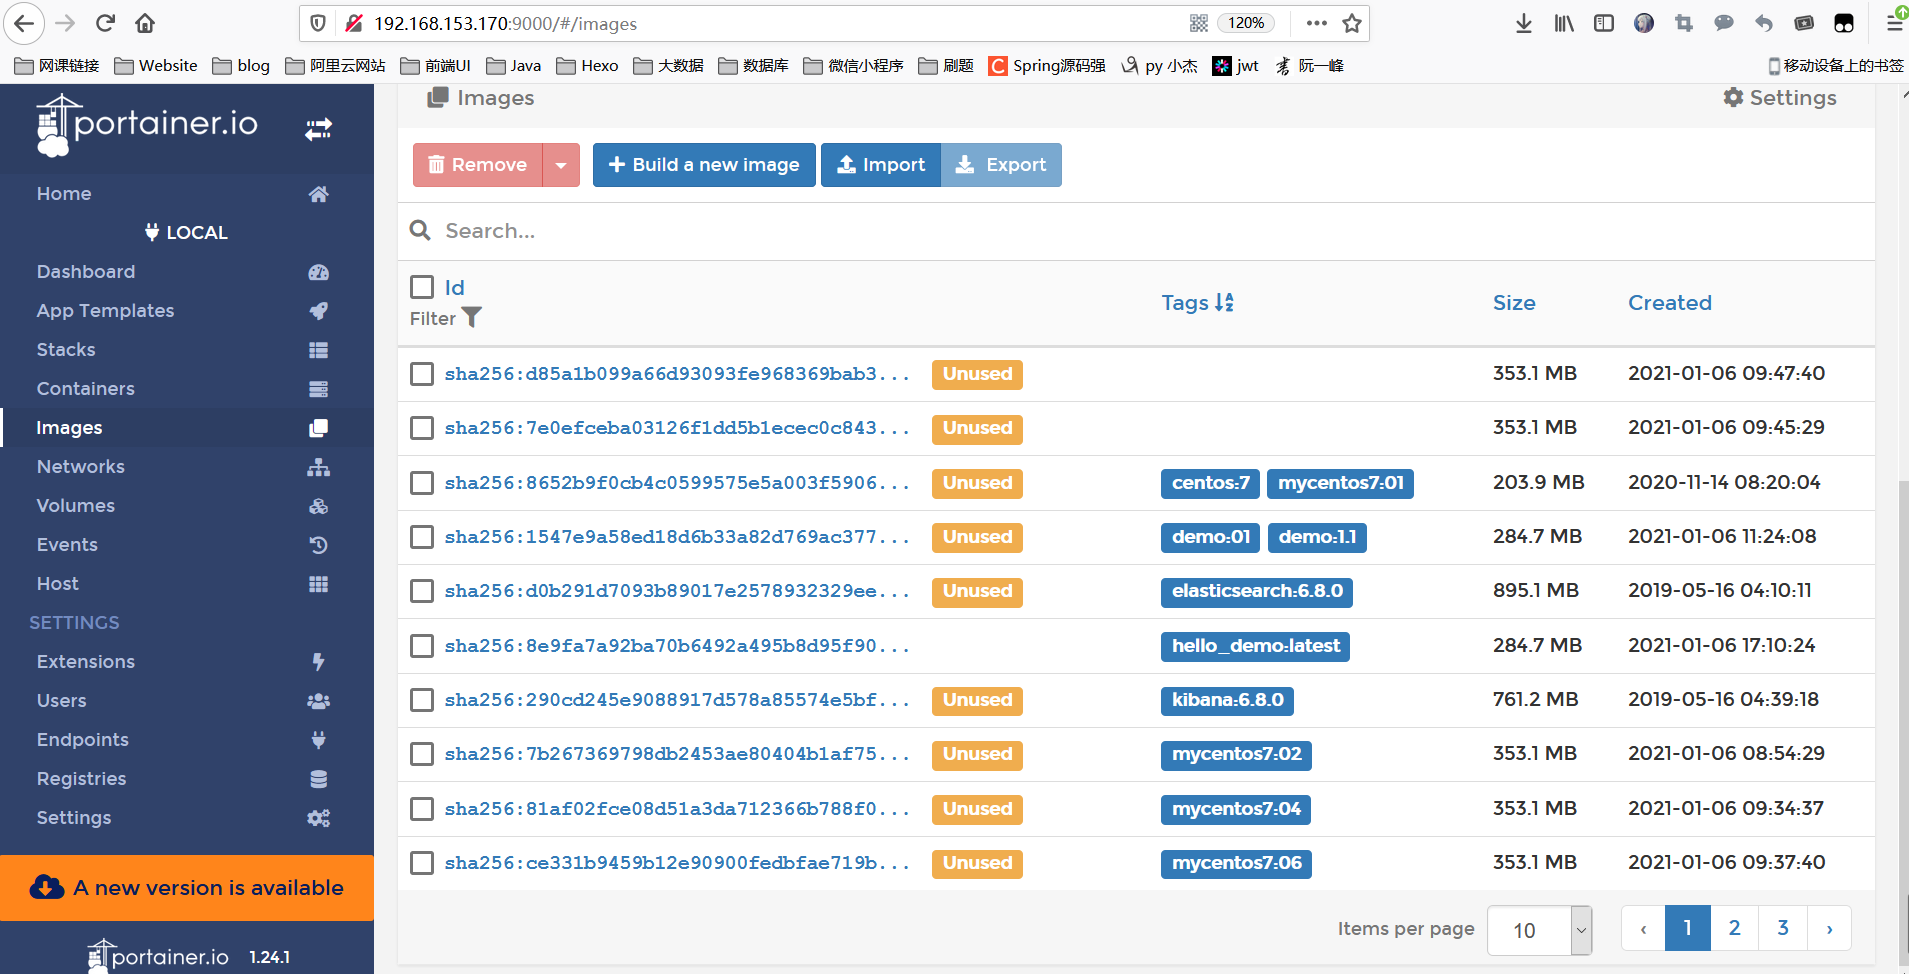Check the box for the demo:01 image row
Image resolution: width=1909 pixels, height=974 pixels.
click(422, 537)
